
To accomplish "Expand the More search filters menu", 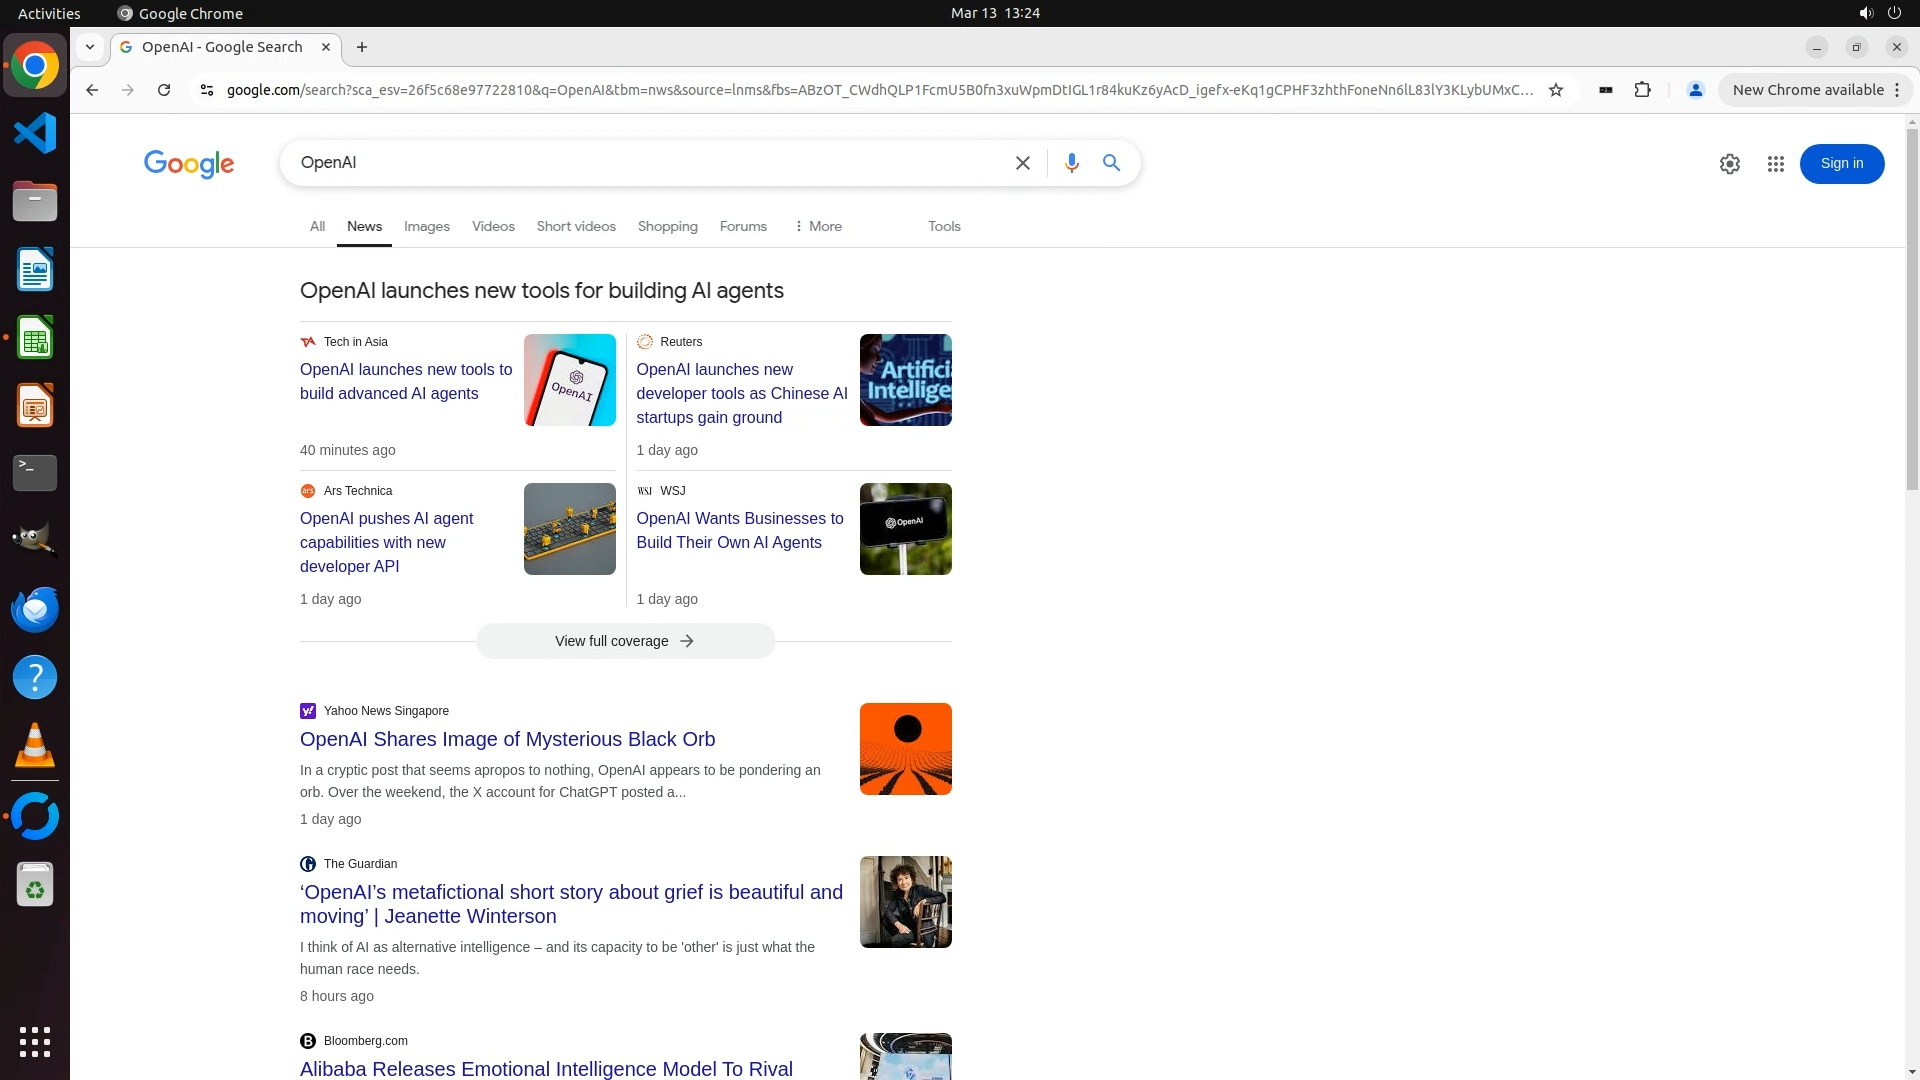I will 817,227.
